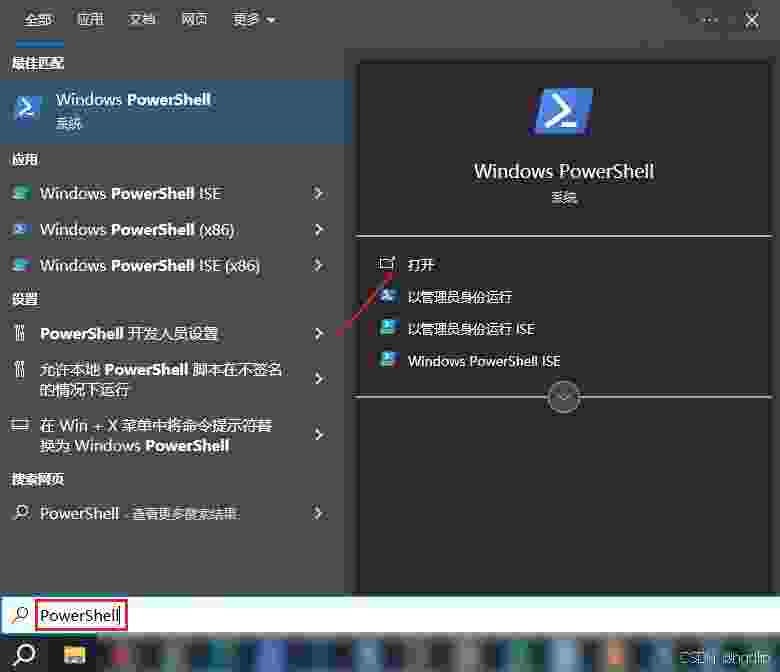Click the Windows PowerShell ISE app icon
780x672 pixels.
21,193
